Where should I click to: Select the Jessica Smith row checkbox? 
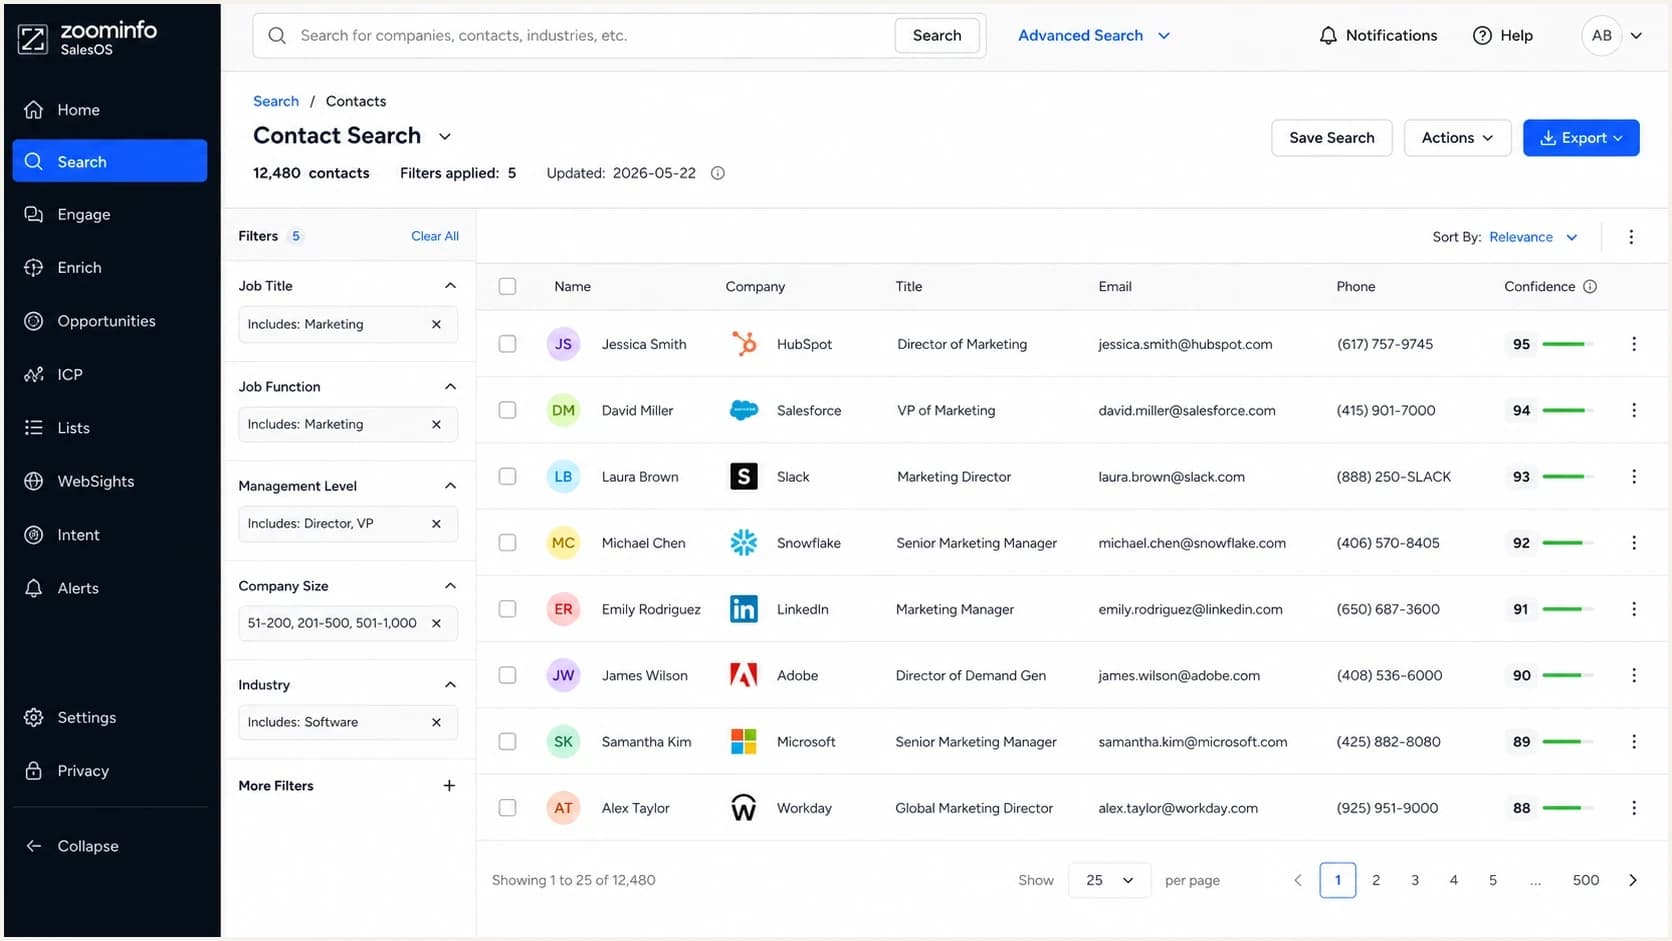click(508, 344)
